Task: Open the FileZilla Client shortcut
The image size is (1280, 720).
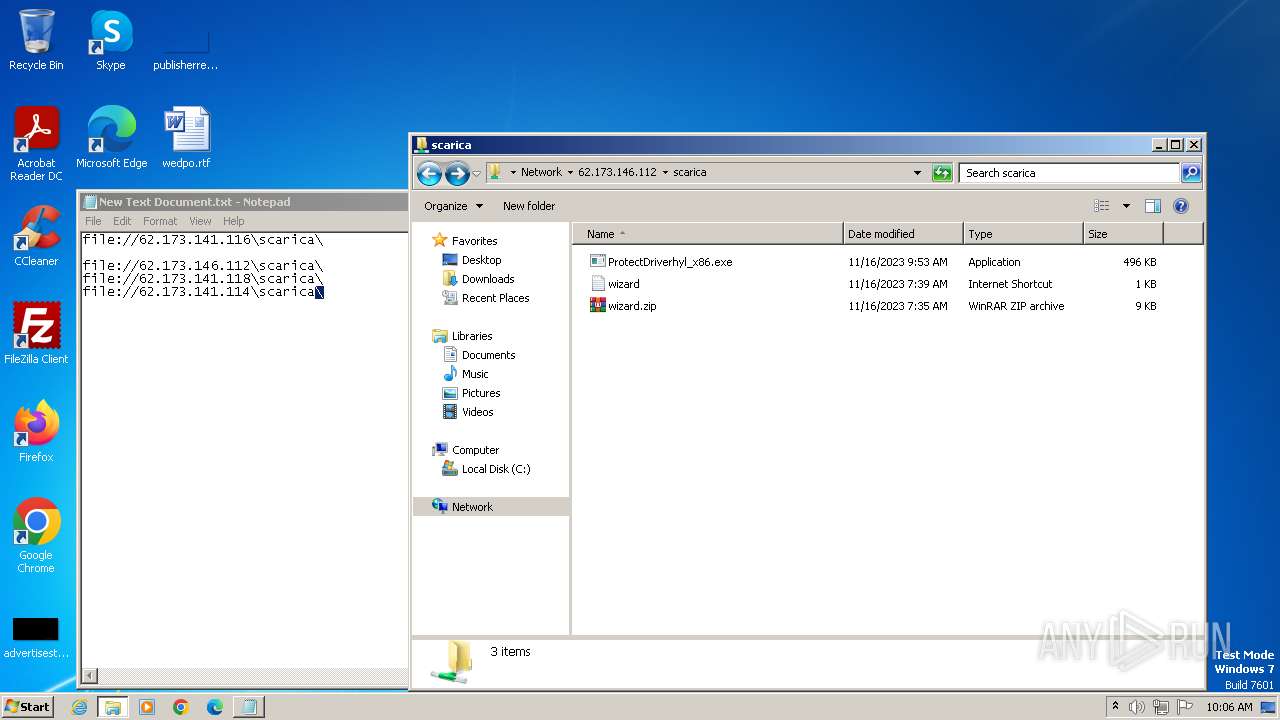Action: [36, 334]
